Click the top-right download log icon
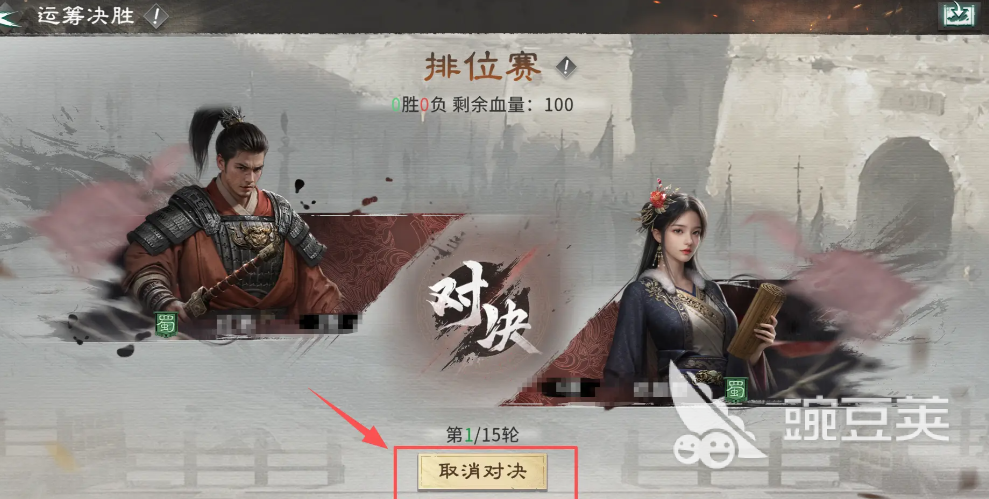 958,15
